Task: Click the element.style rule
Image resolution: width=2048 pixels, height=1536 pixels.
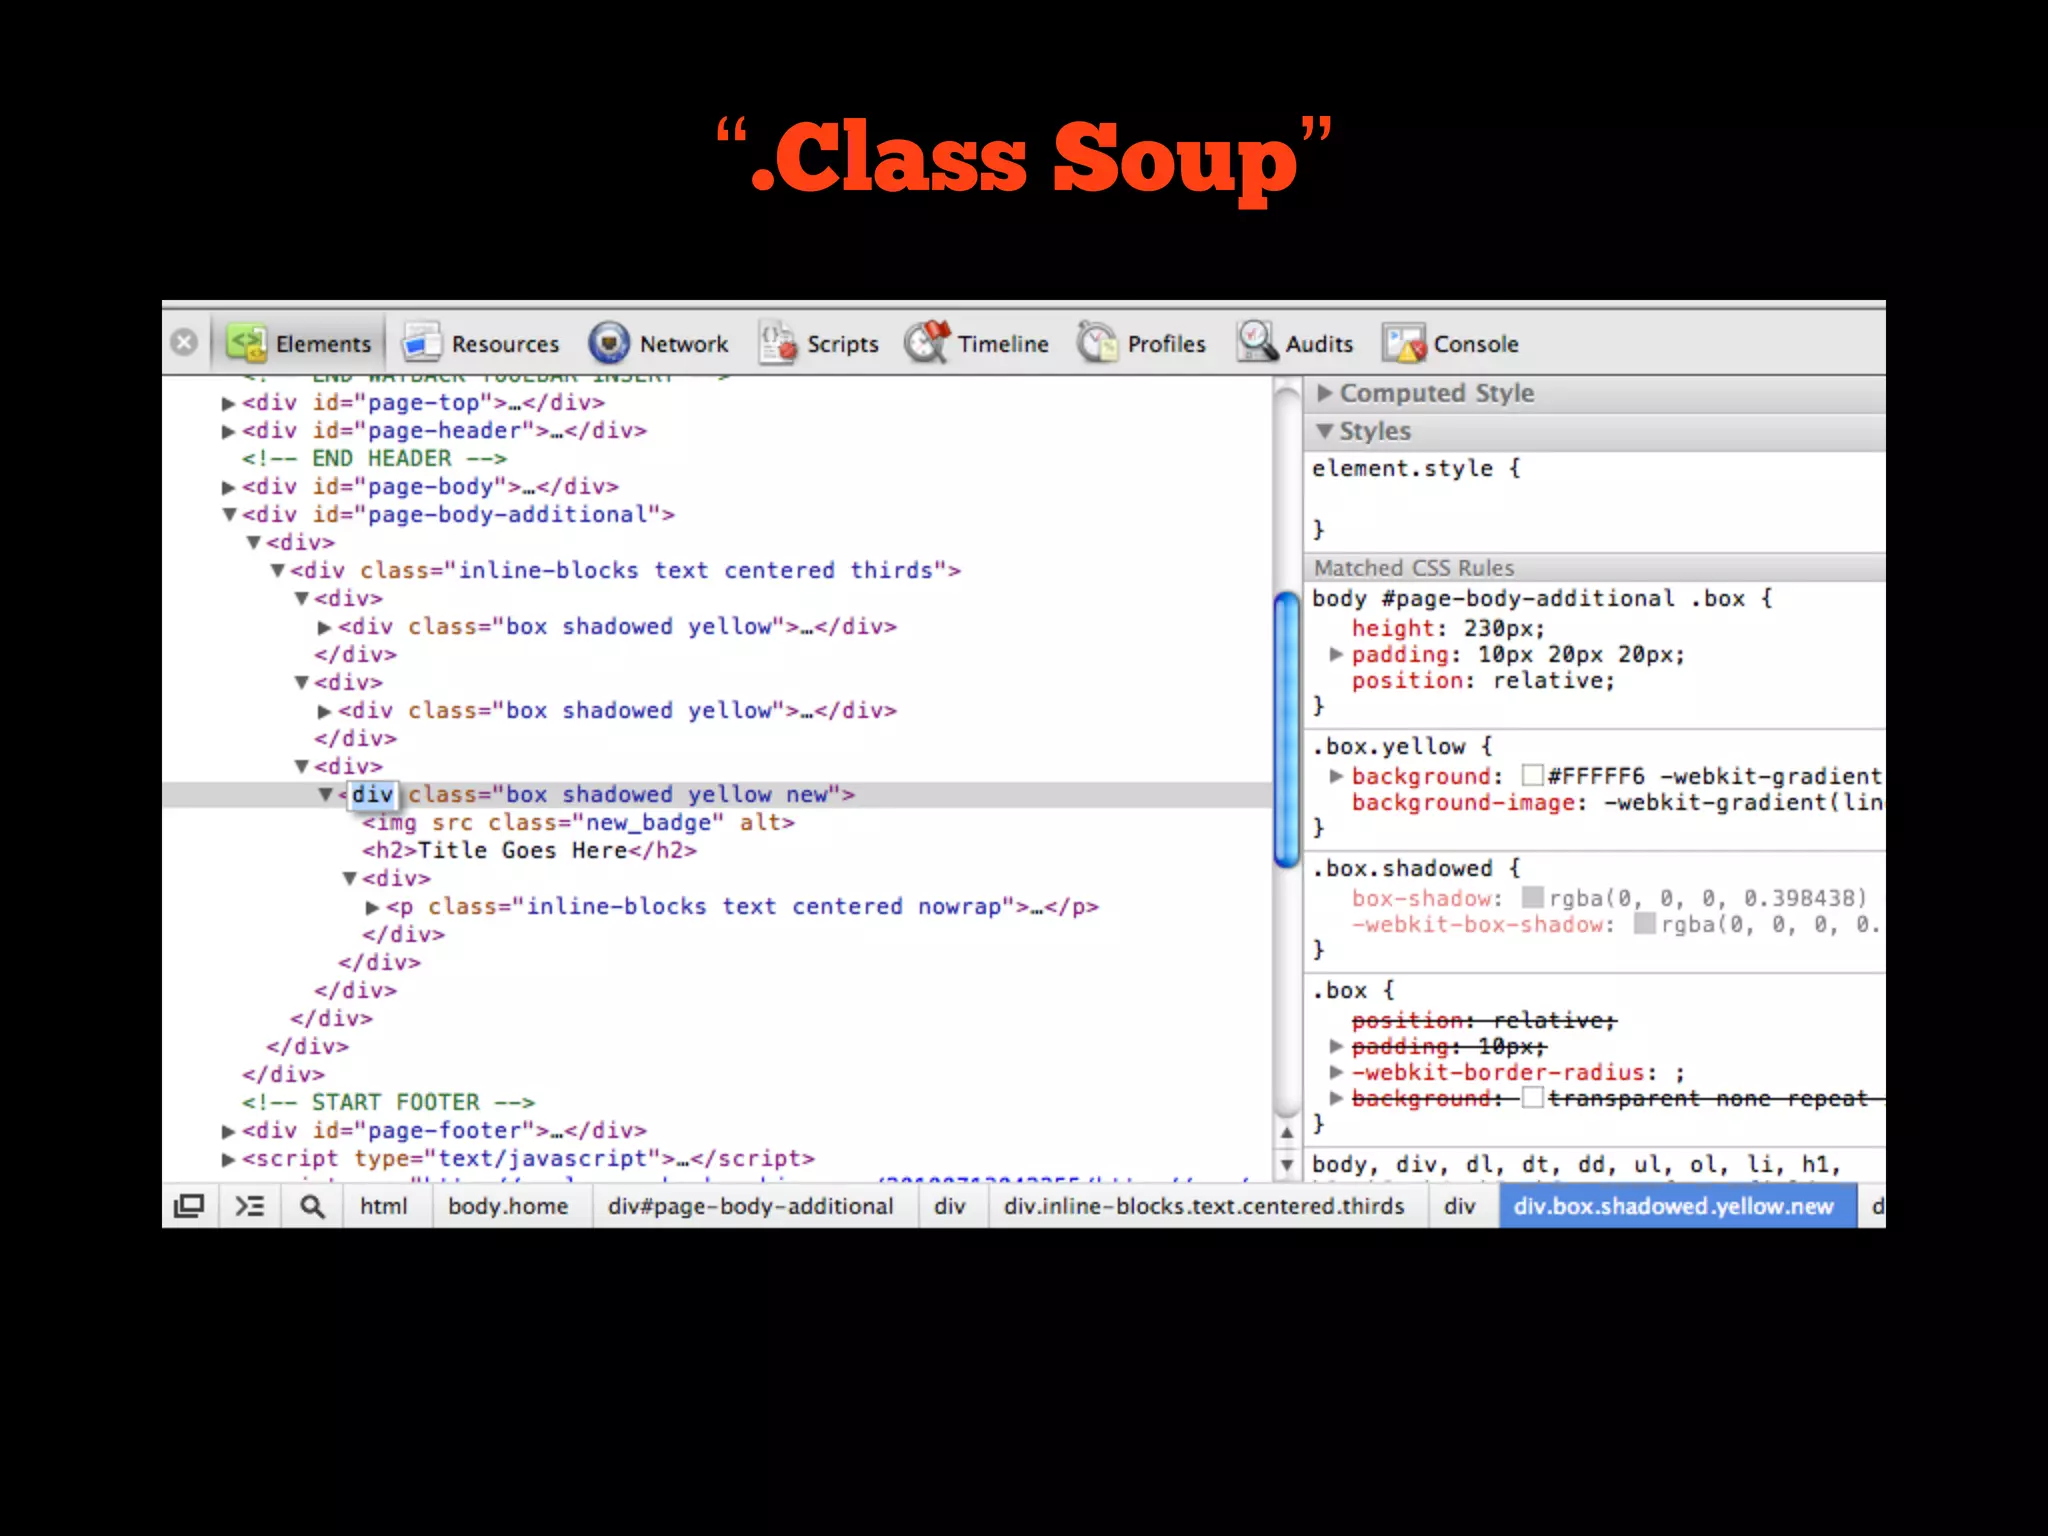Action: 1415,468
